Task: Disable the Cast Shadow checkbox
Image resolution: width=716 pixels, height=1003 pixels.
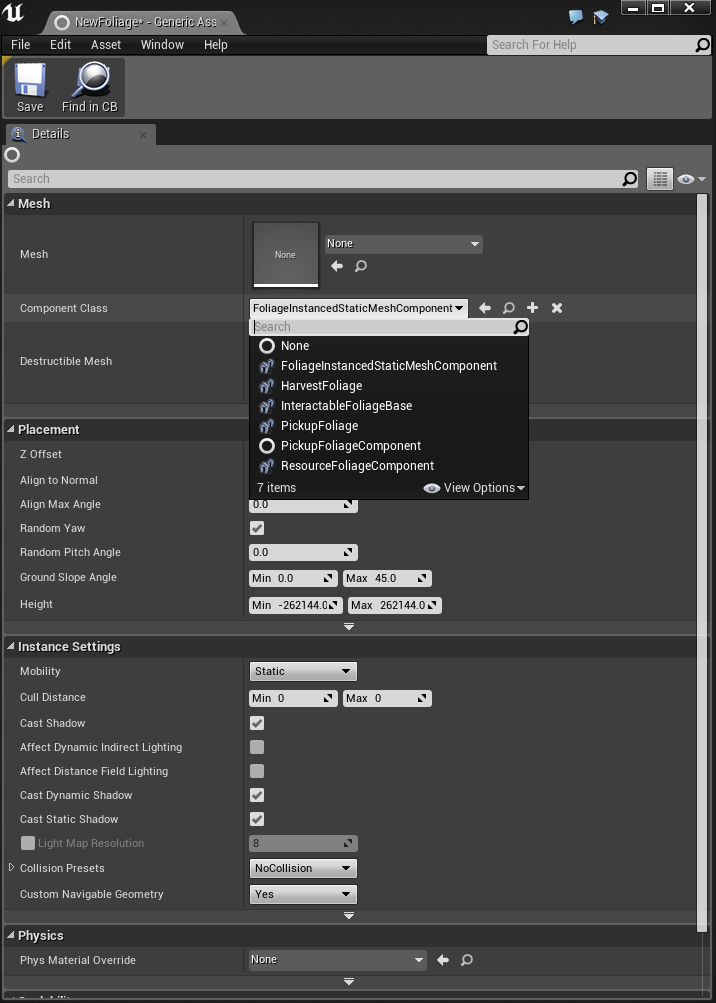Action: coord(257,723)
